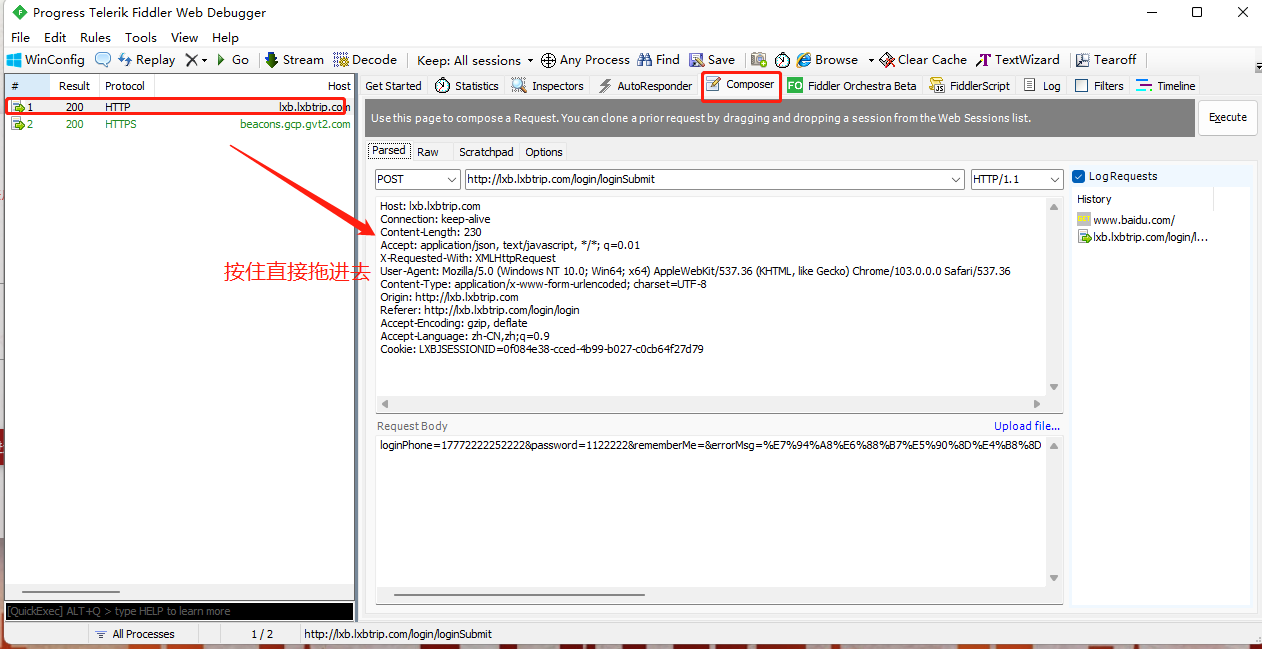Click the stopwatch timer icon

coord(782,60)
